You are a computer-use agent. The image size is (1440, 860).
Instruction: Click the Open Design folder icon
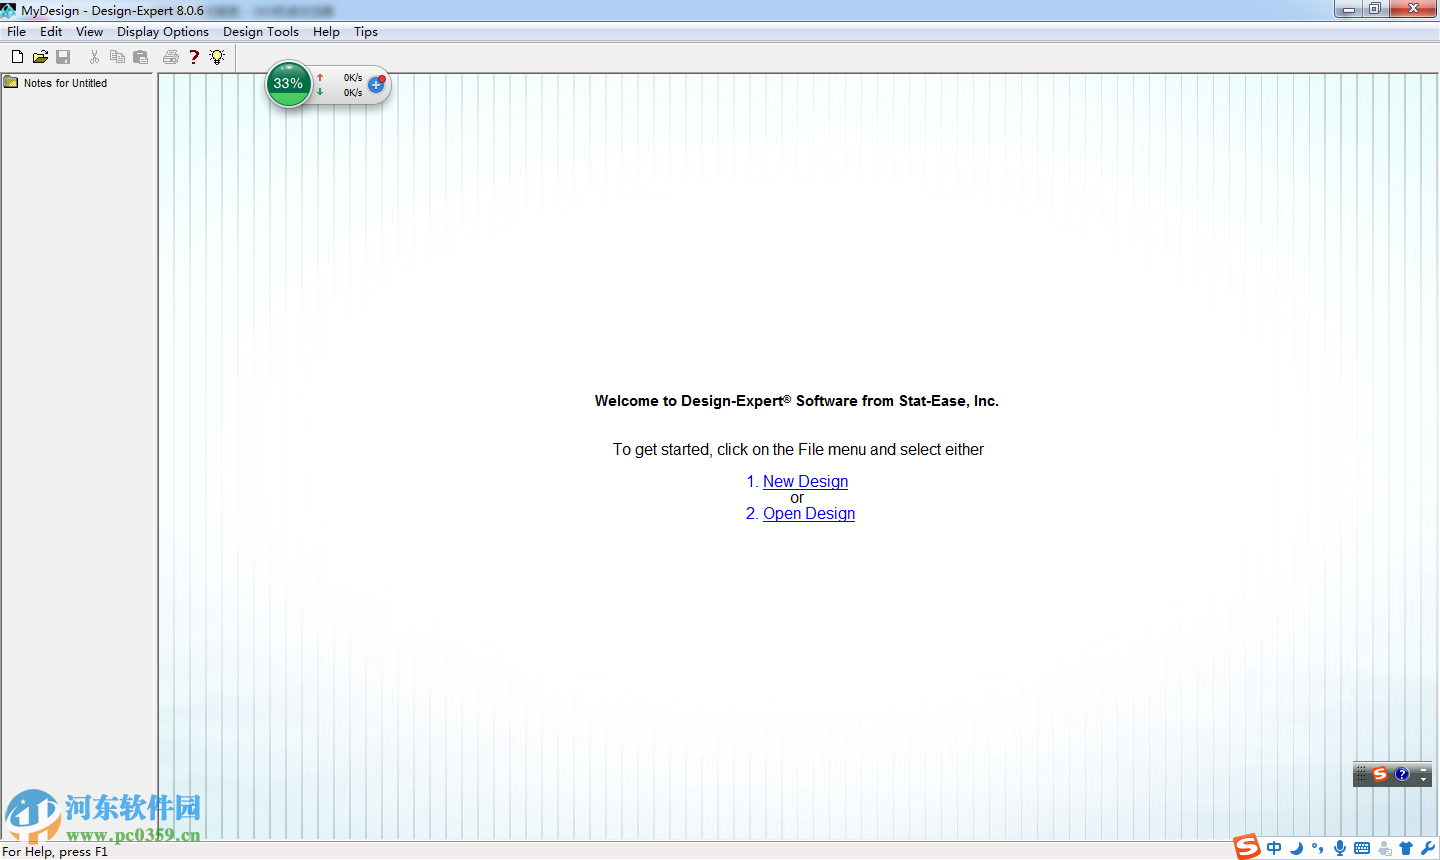click(40, 57)
